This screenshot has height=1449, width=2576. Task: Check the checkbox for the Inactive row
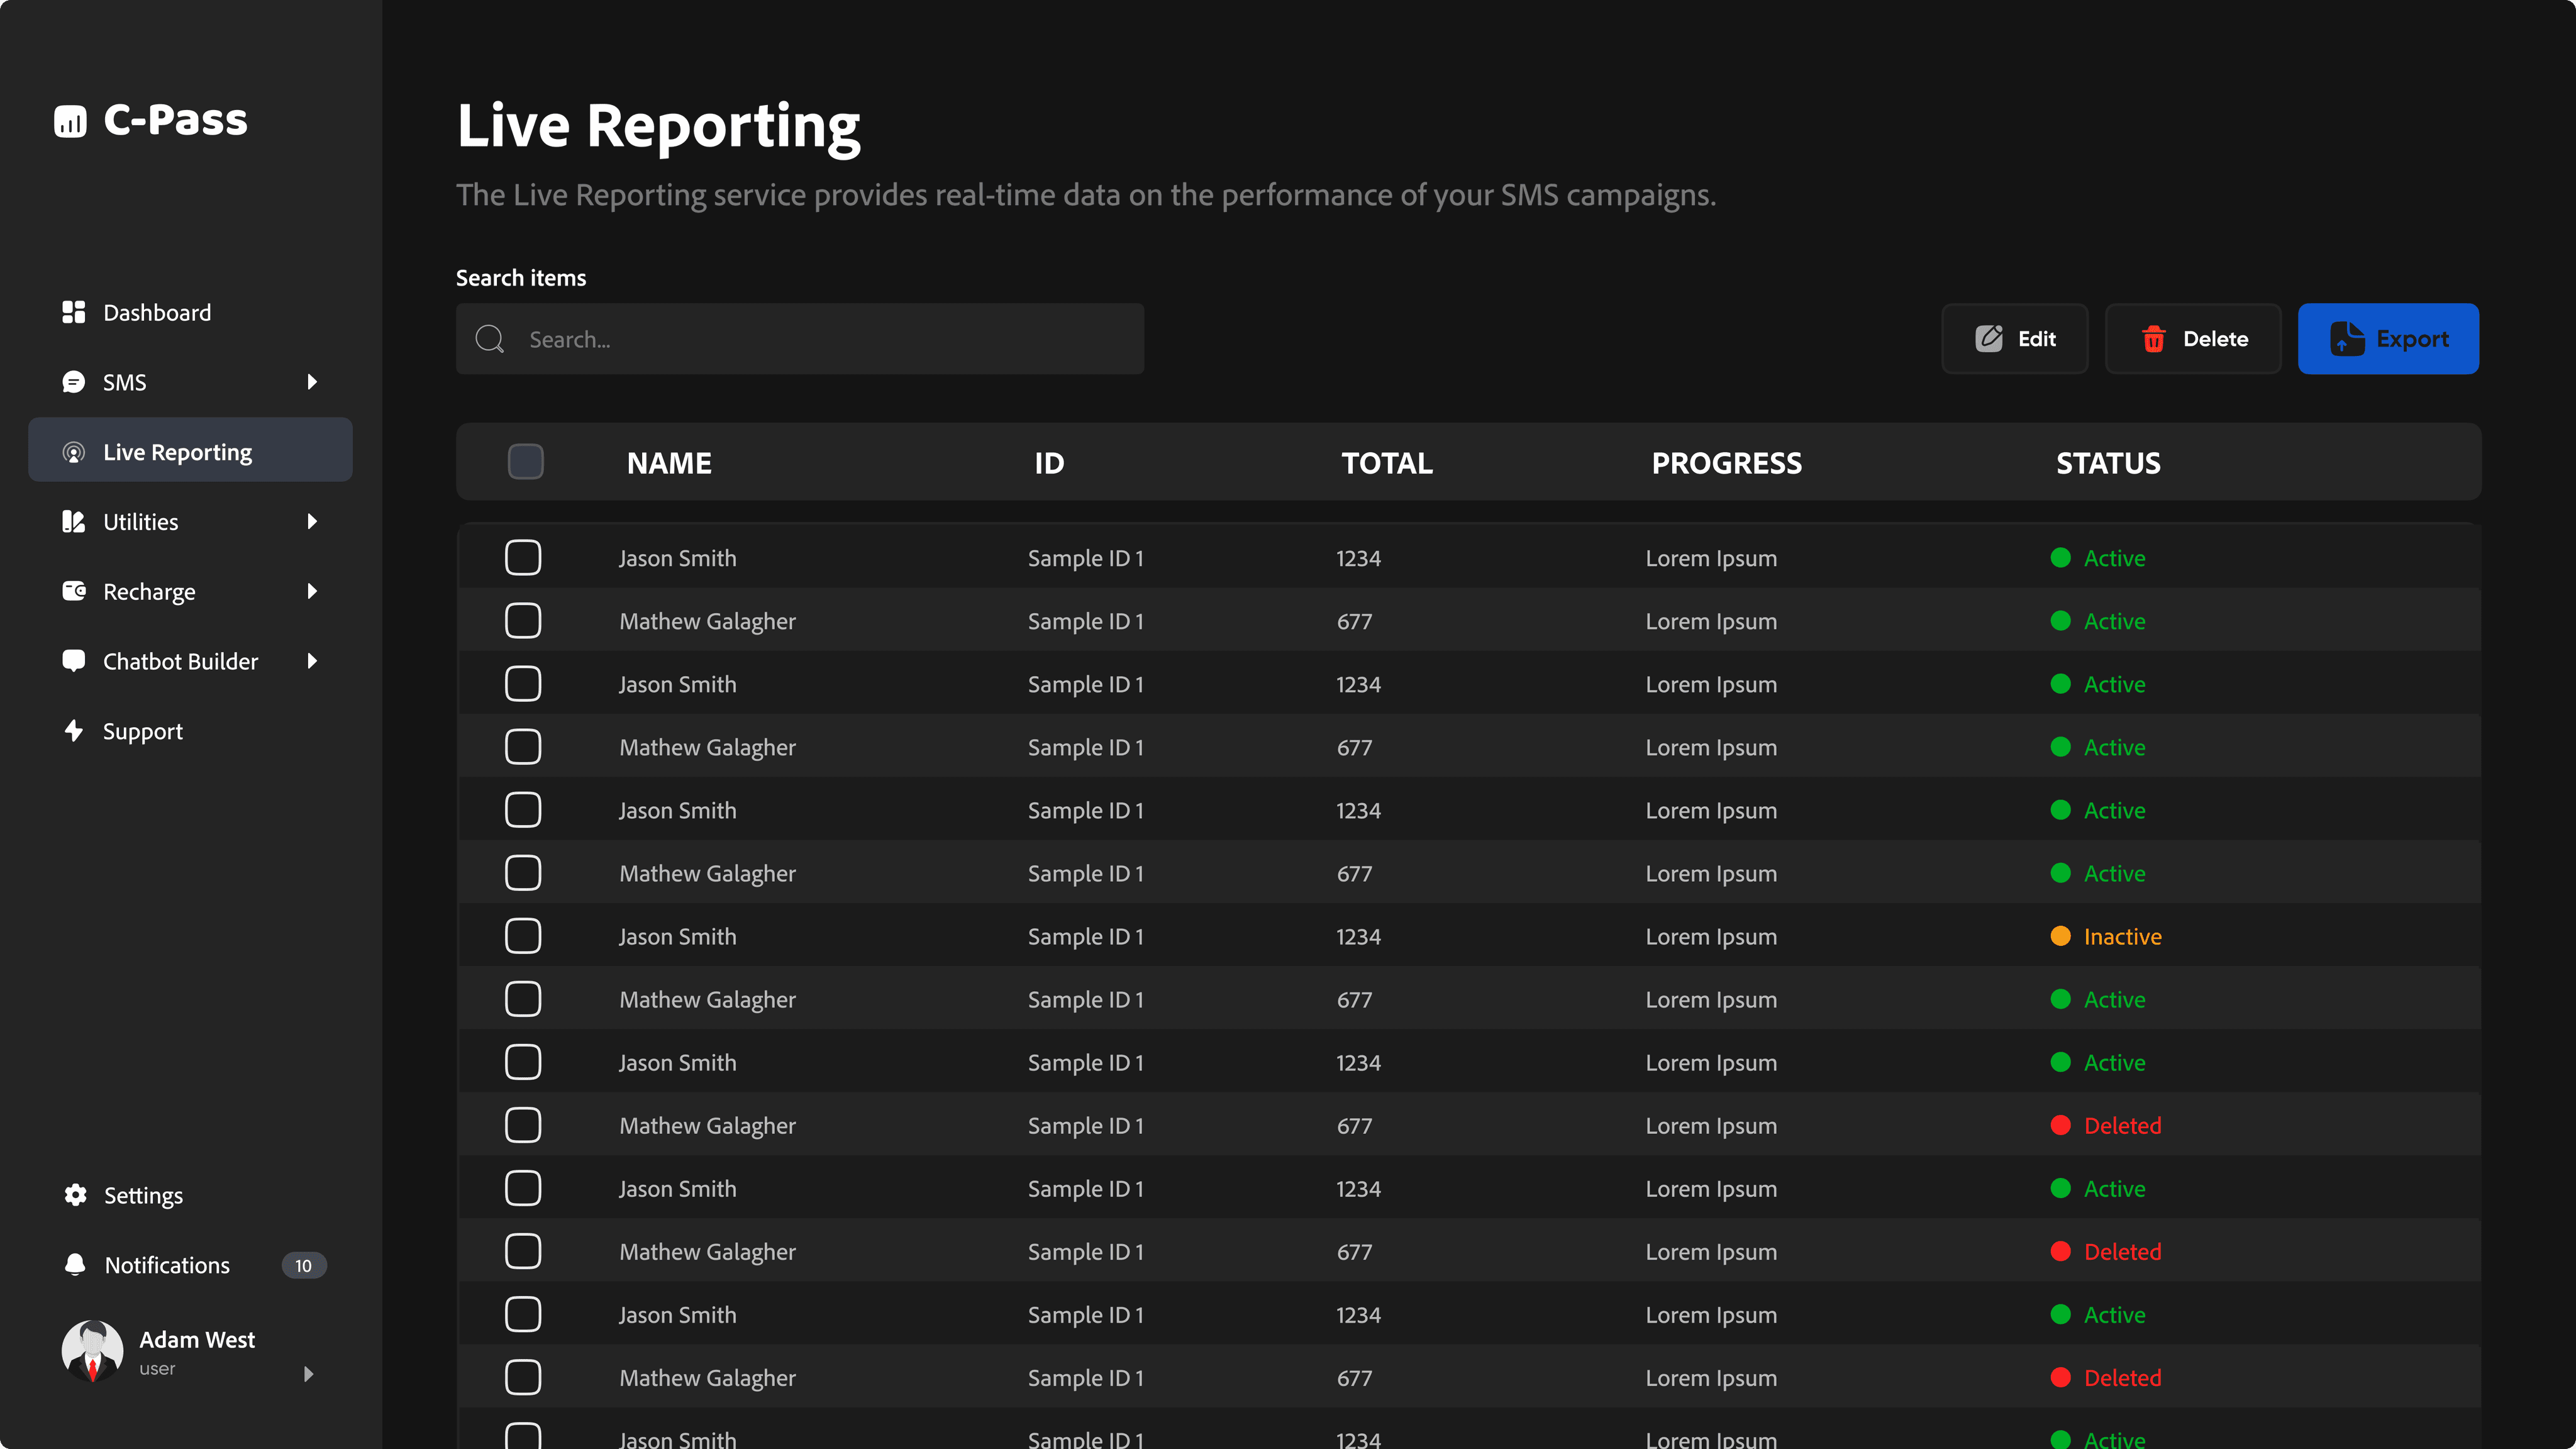[523, 936]
